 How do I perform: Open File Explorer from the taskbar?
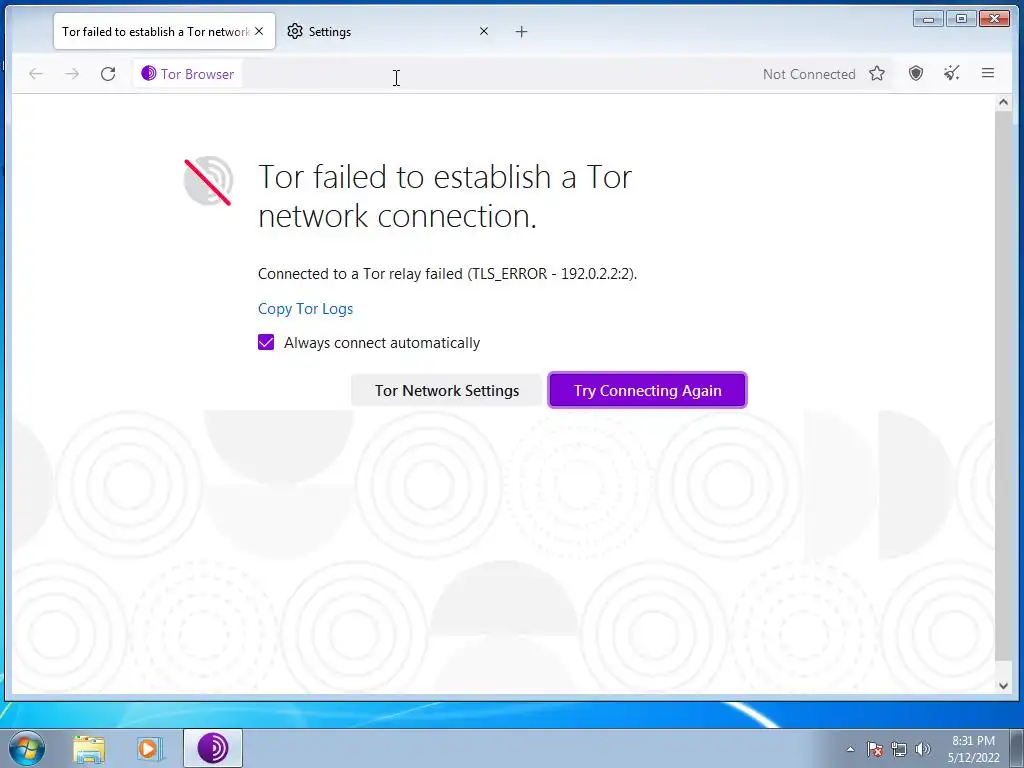coord(89,748)
